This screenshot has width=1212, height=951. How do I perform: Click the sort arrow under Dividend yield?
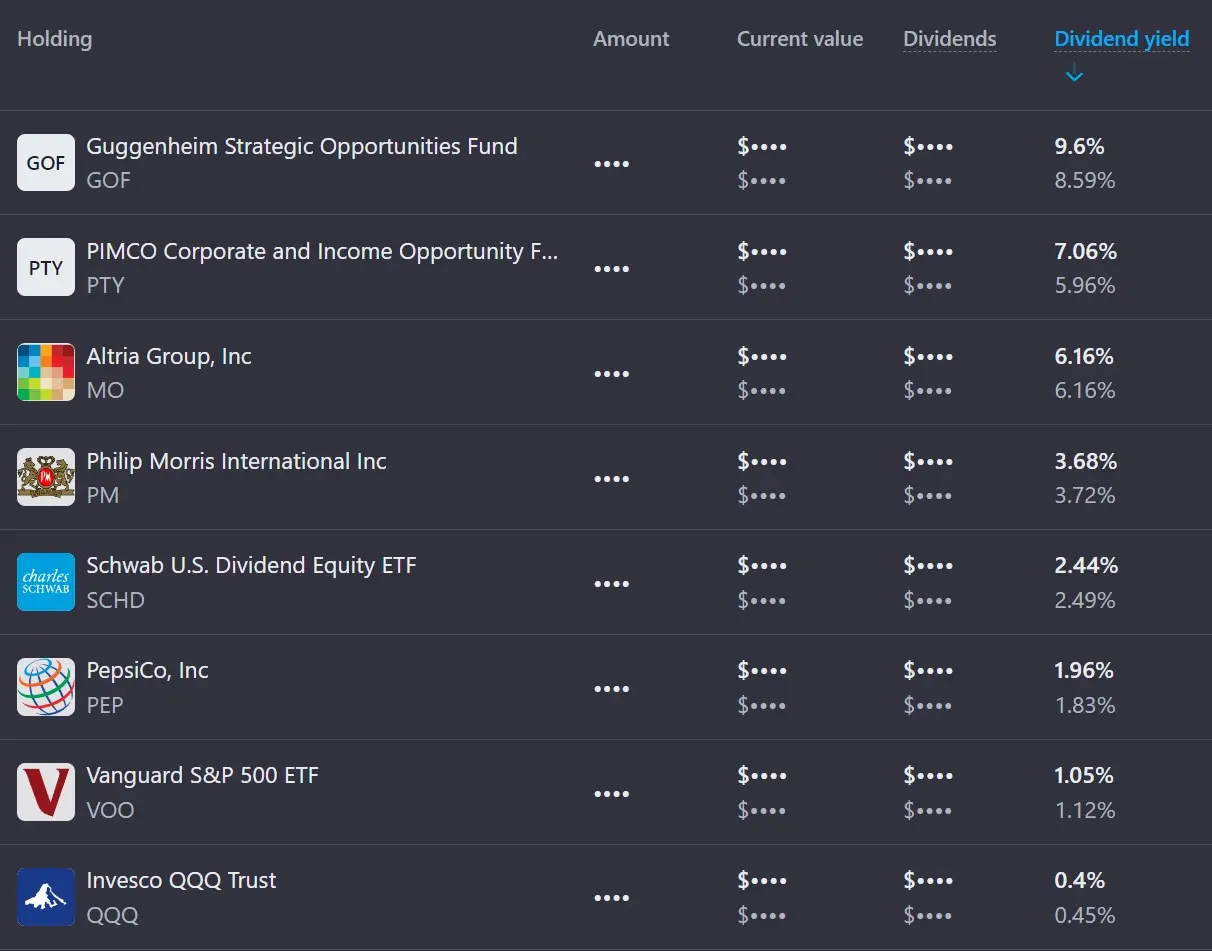click(x=1074, y=74)
